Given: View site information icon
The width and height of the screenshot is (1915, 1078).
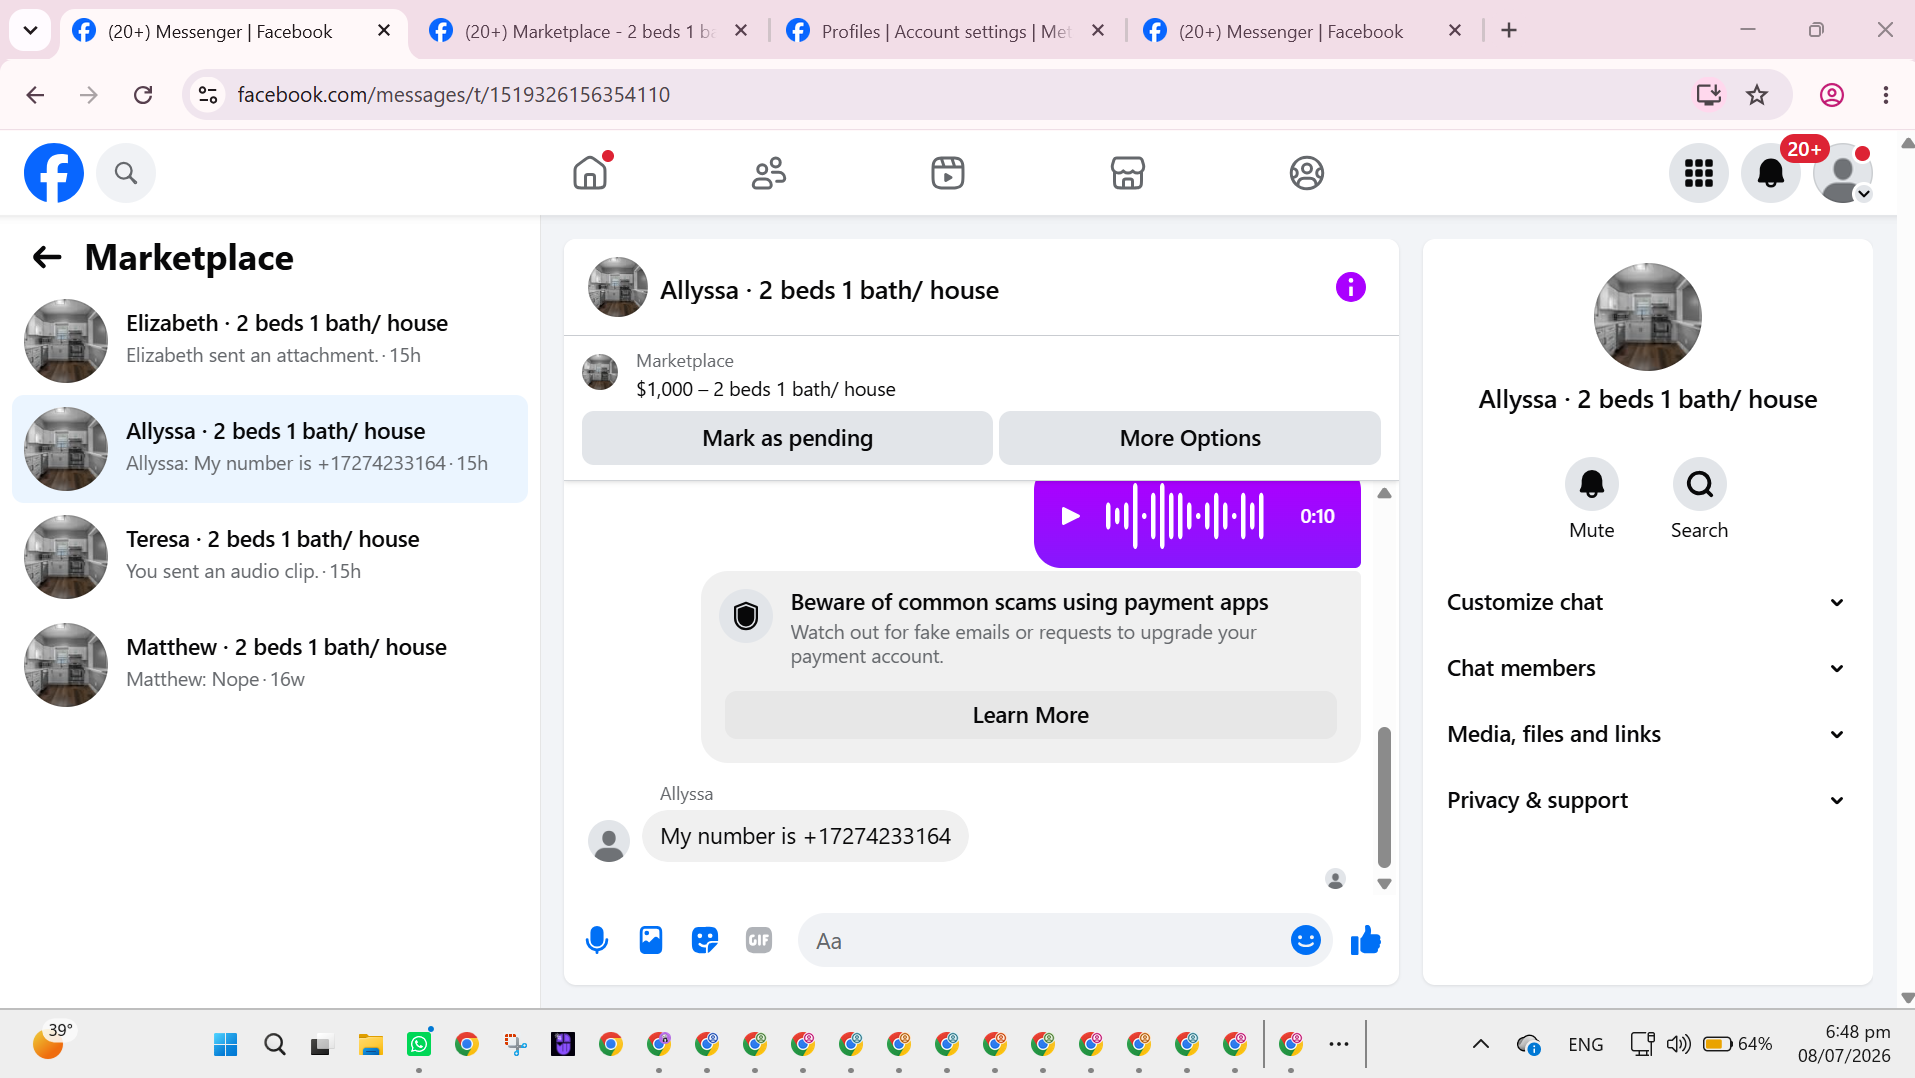Looking at the screenshot, I should click(x=208, y=95).
